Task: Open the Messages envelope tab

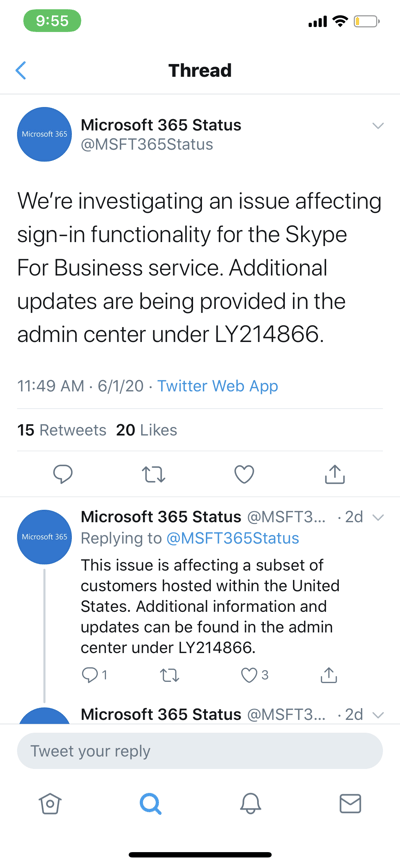Action: [350, 804]
